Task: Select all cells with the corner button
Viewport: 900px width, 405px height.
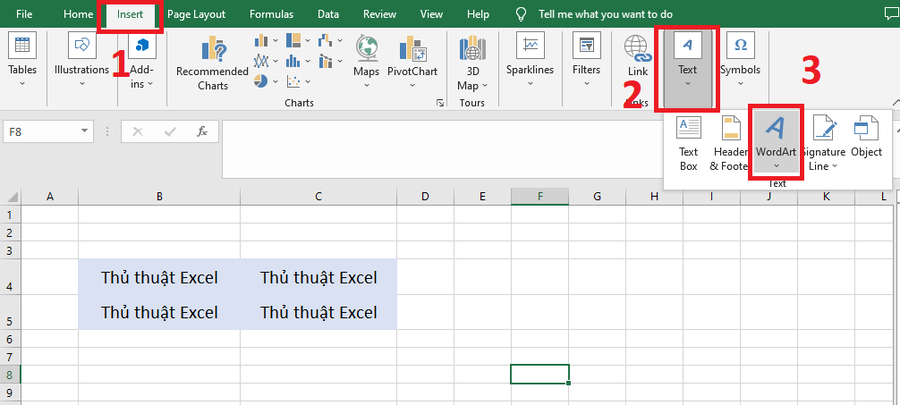Action: [11, 197]
